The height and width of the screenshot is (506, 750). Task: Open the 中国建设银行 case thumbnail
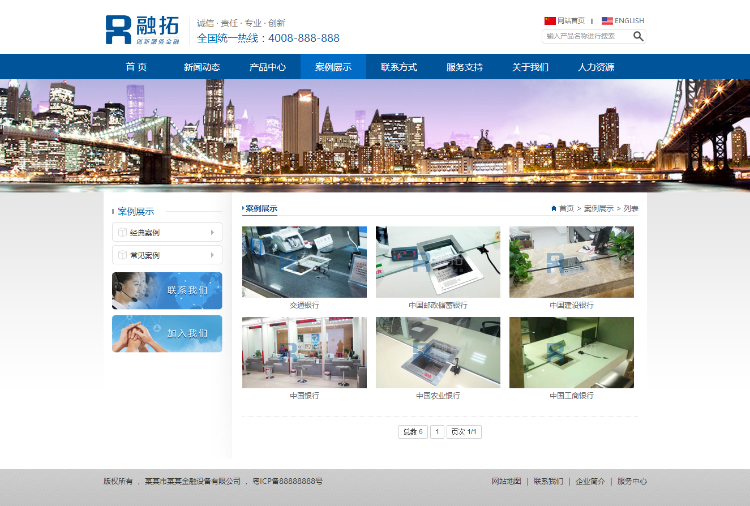(x=571, y=262)
